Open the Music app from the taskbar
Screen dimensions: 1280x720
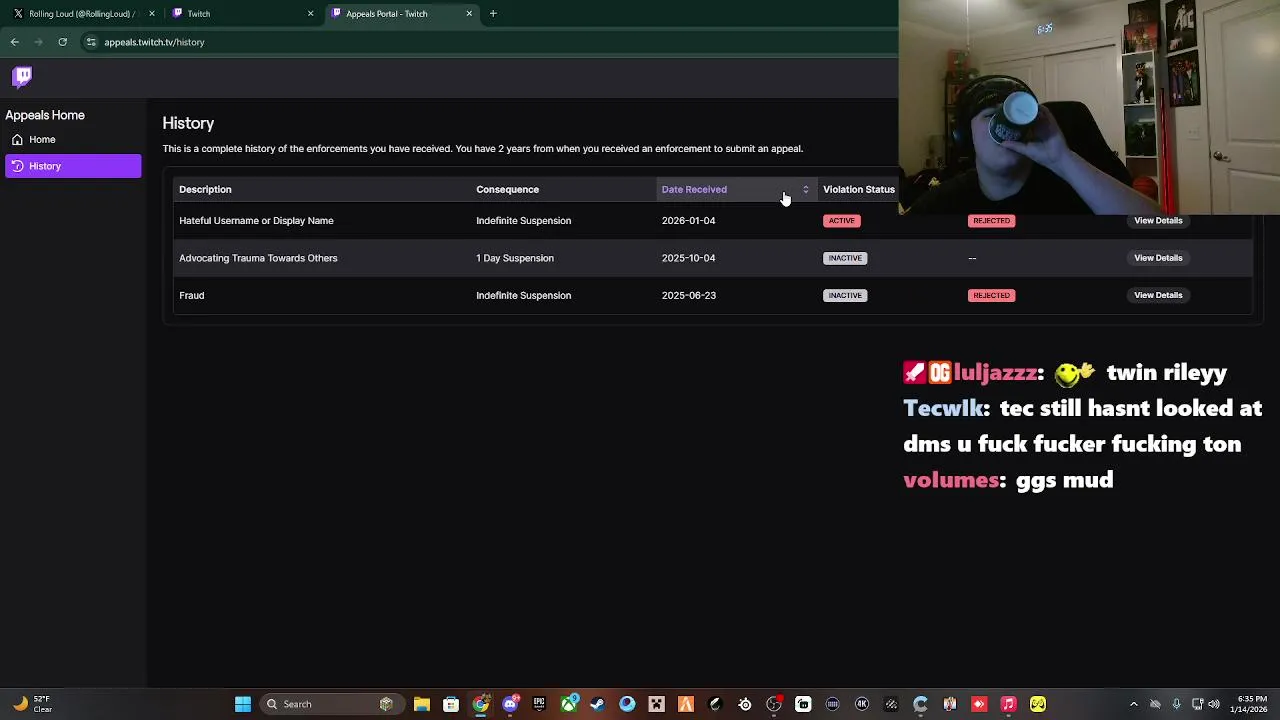point(1008,704)
